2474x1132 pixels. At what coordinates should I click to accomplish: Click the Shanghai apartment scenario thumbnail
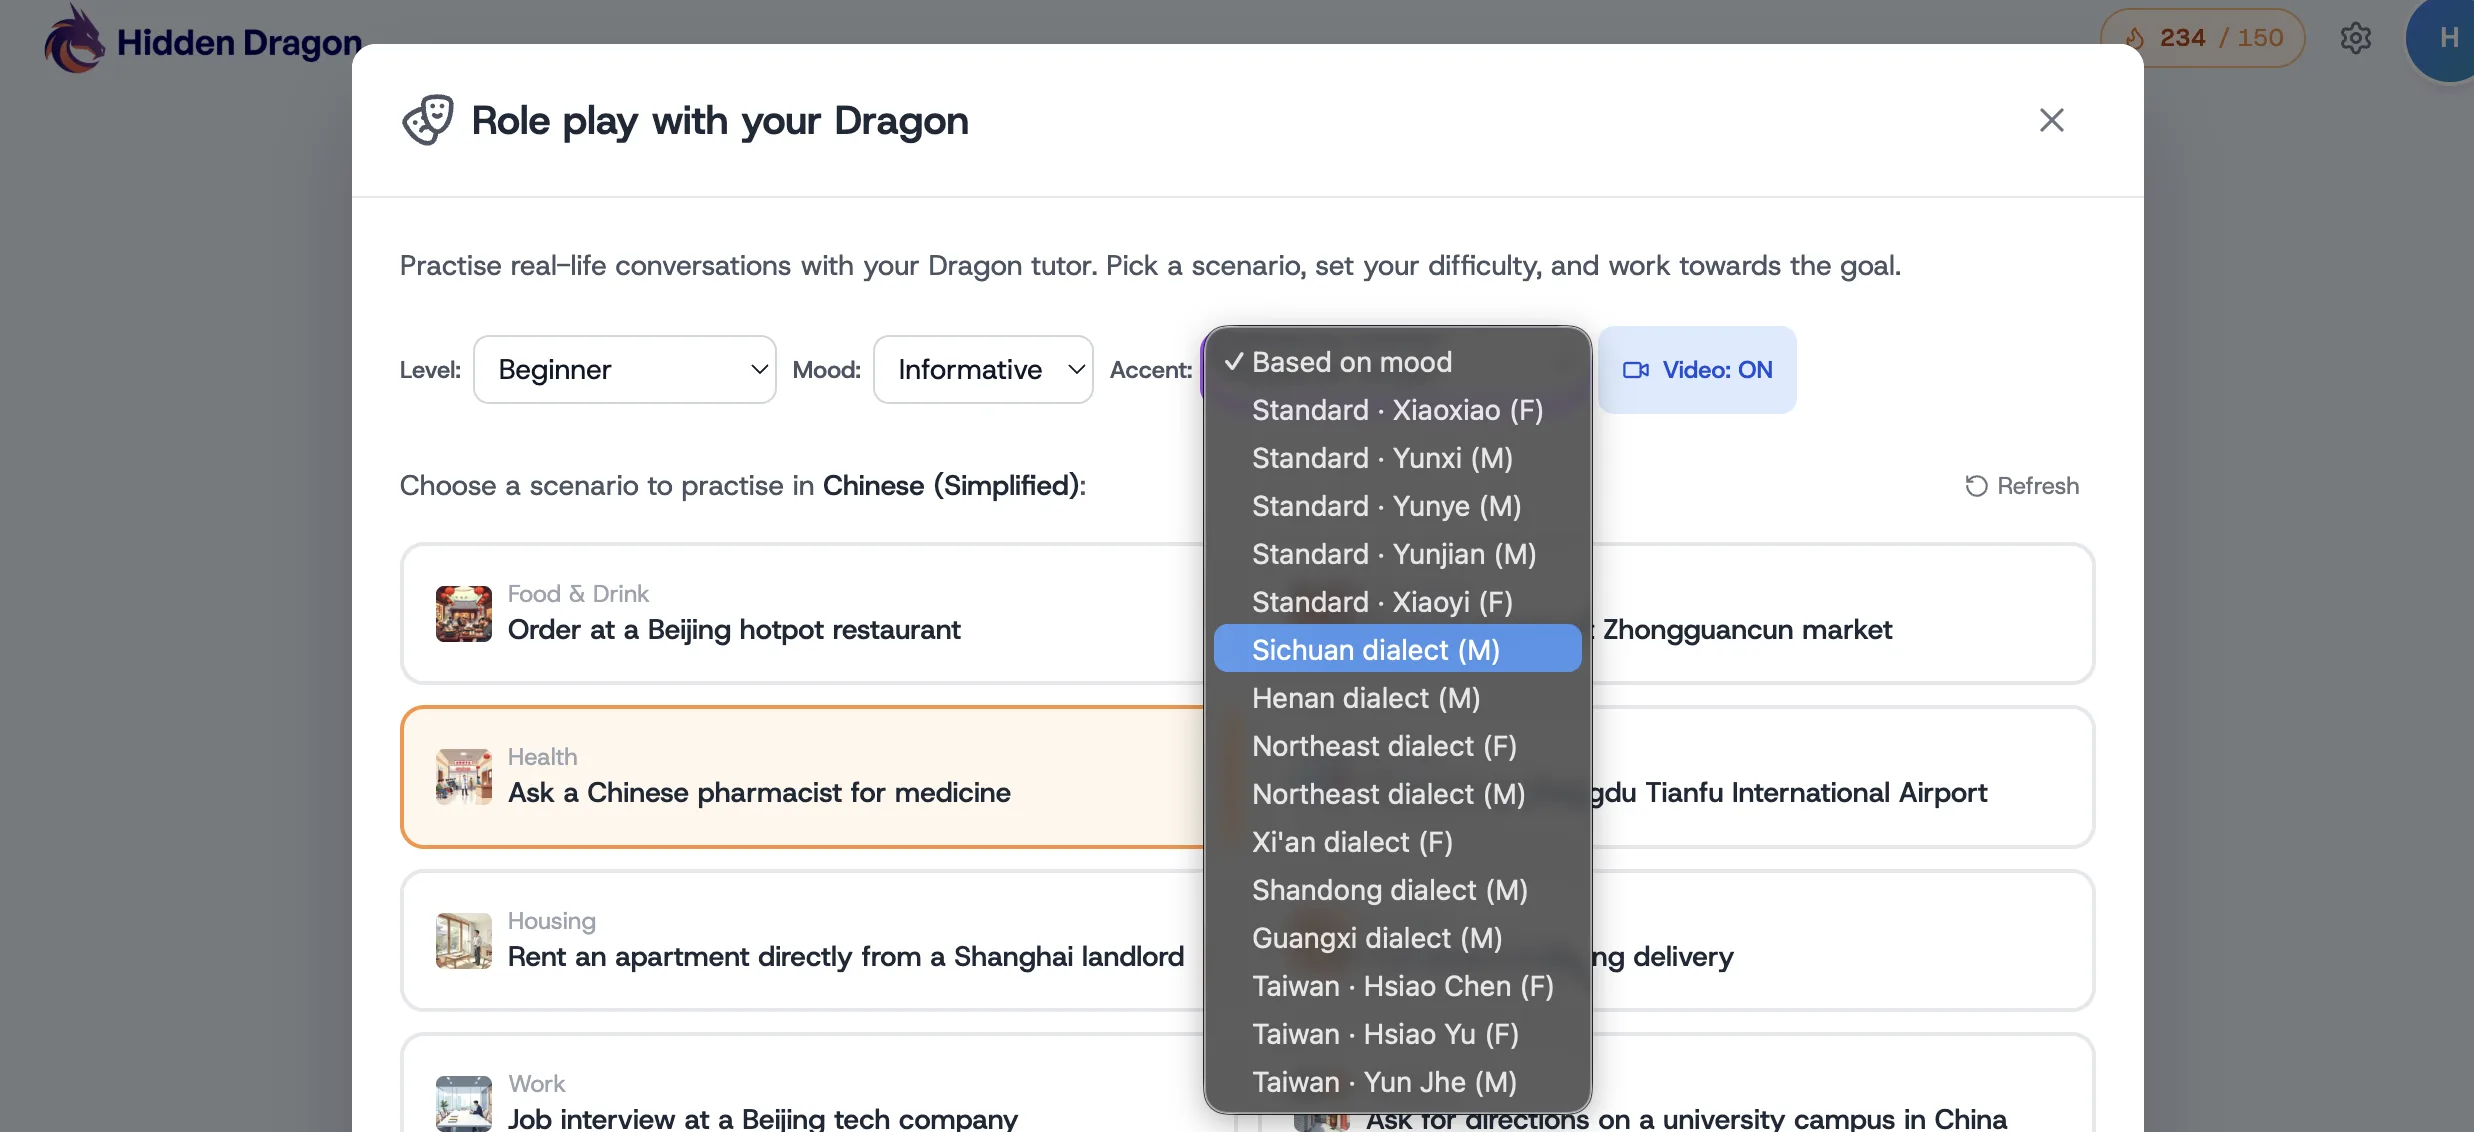[x=463, y=940]
